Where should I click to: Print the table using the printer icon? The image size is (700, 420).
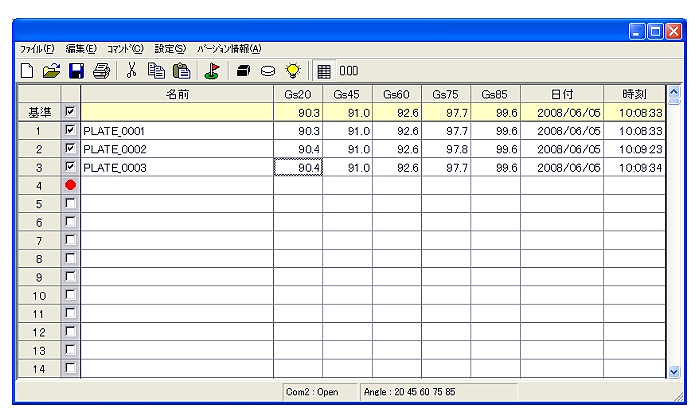pos(100,71)
